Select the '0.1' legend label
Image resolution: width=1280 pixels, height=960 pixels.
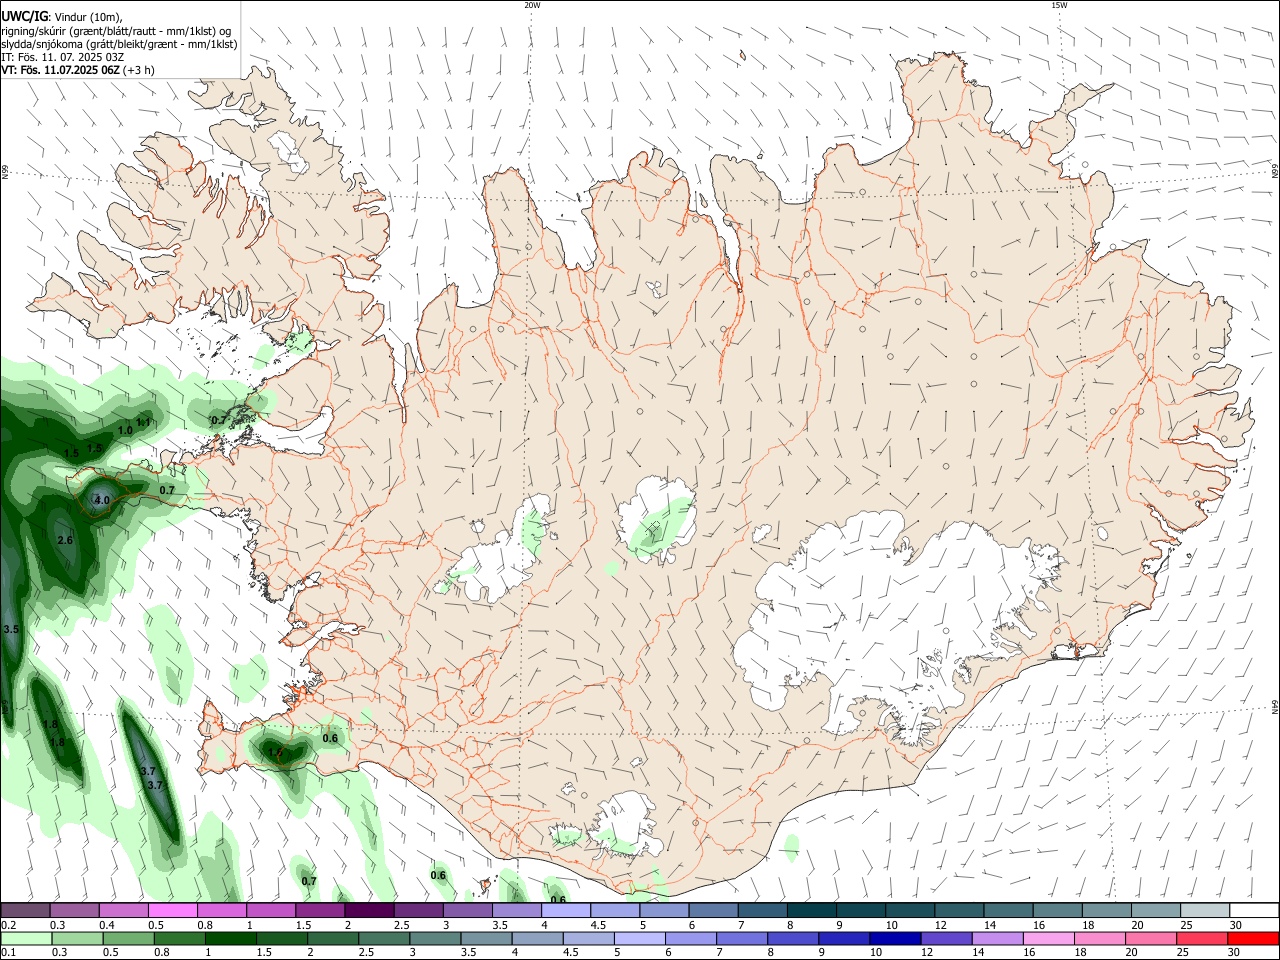9,952
